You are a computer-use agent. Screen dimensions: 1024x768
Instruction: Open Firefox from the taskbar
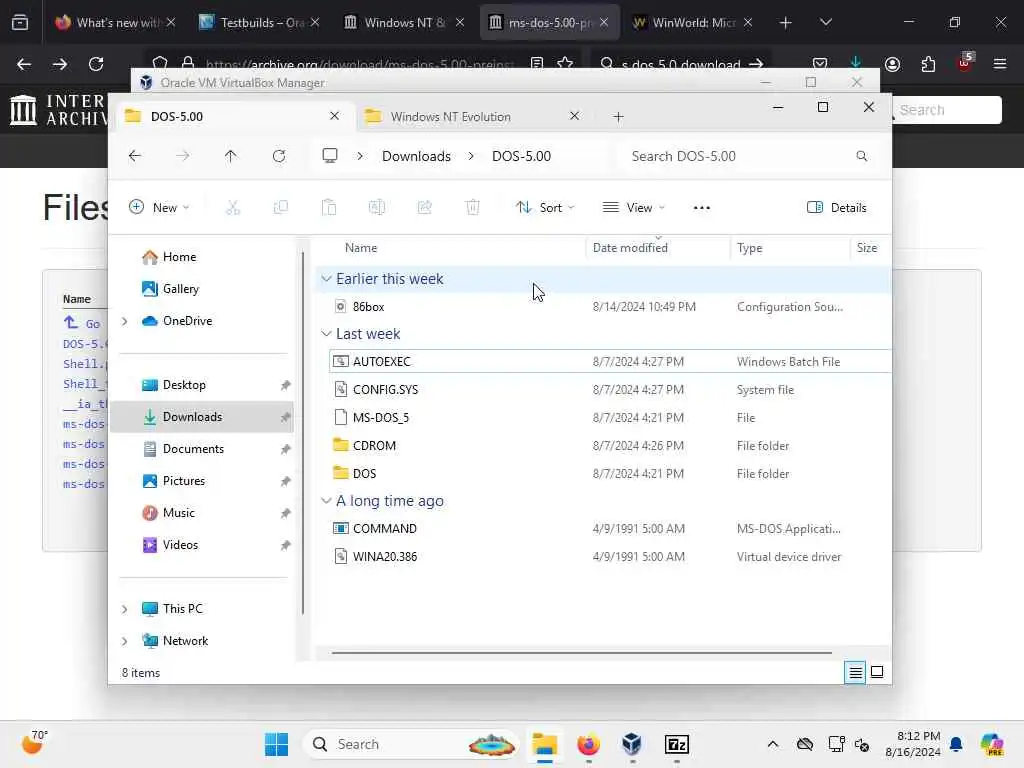click(588, 744)
